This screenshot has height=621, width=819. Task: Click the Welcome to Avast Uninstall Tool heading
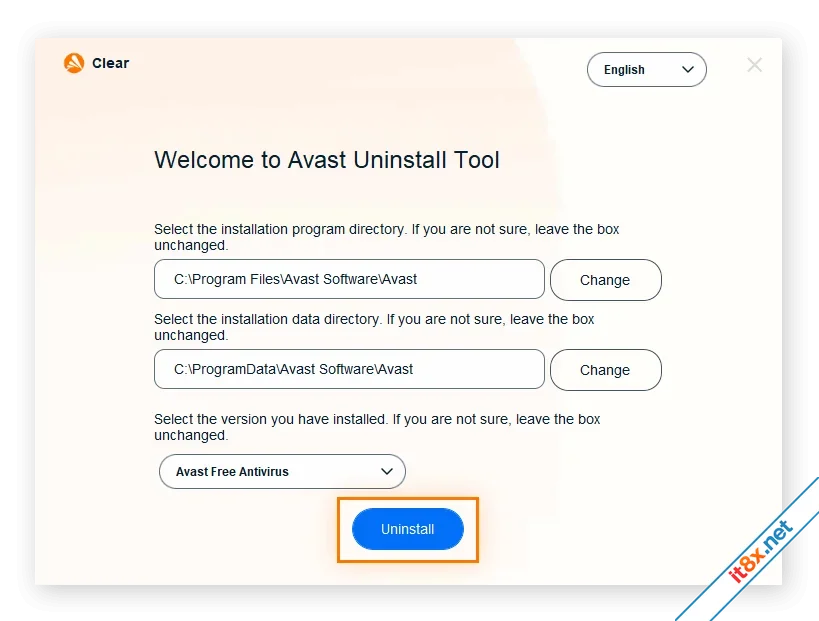[327, 160]
